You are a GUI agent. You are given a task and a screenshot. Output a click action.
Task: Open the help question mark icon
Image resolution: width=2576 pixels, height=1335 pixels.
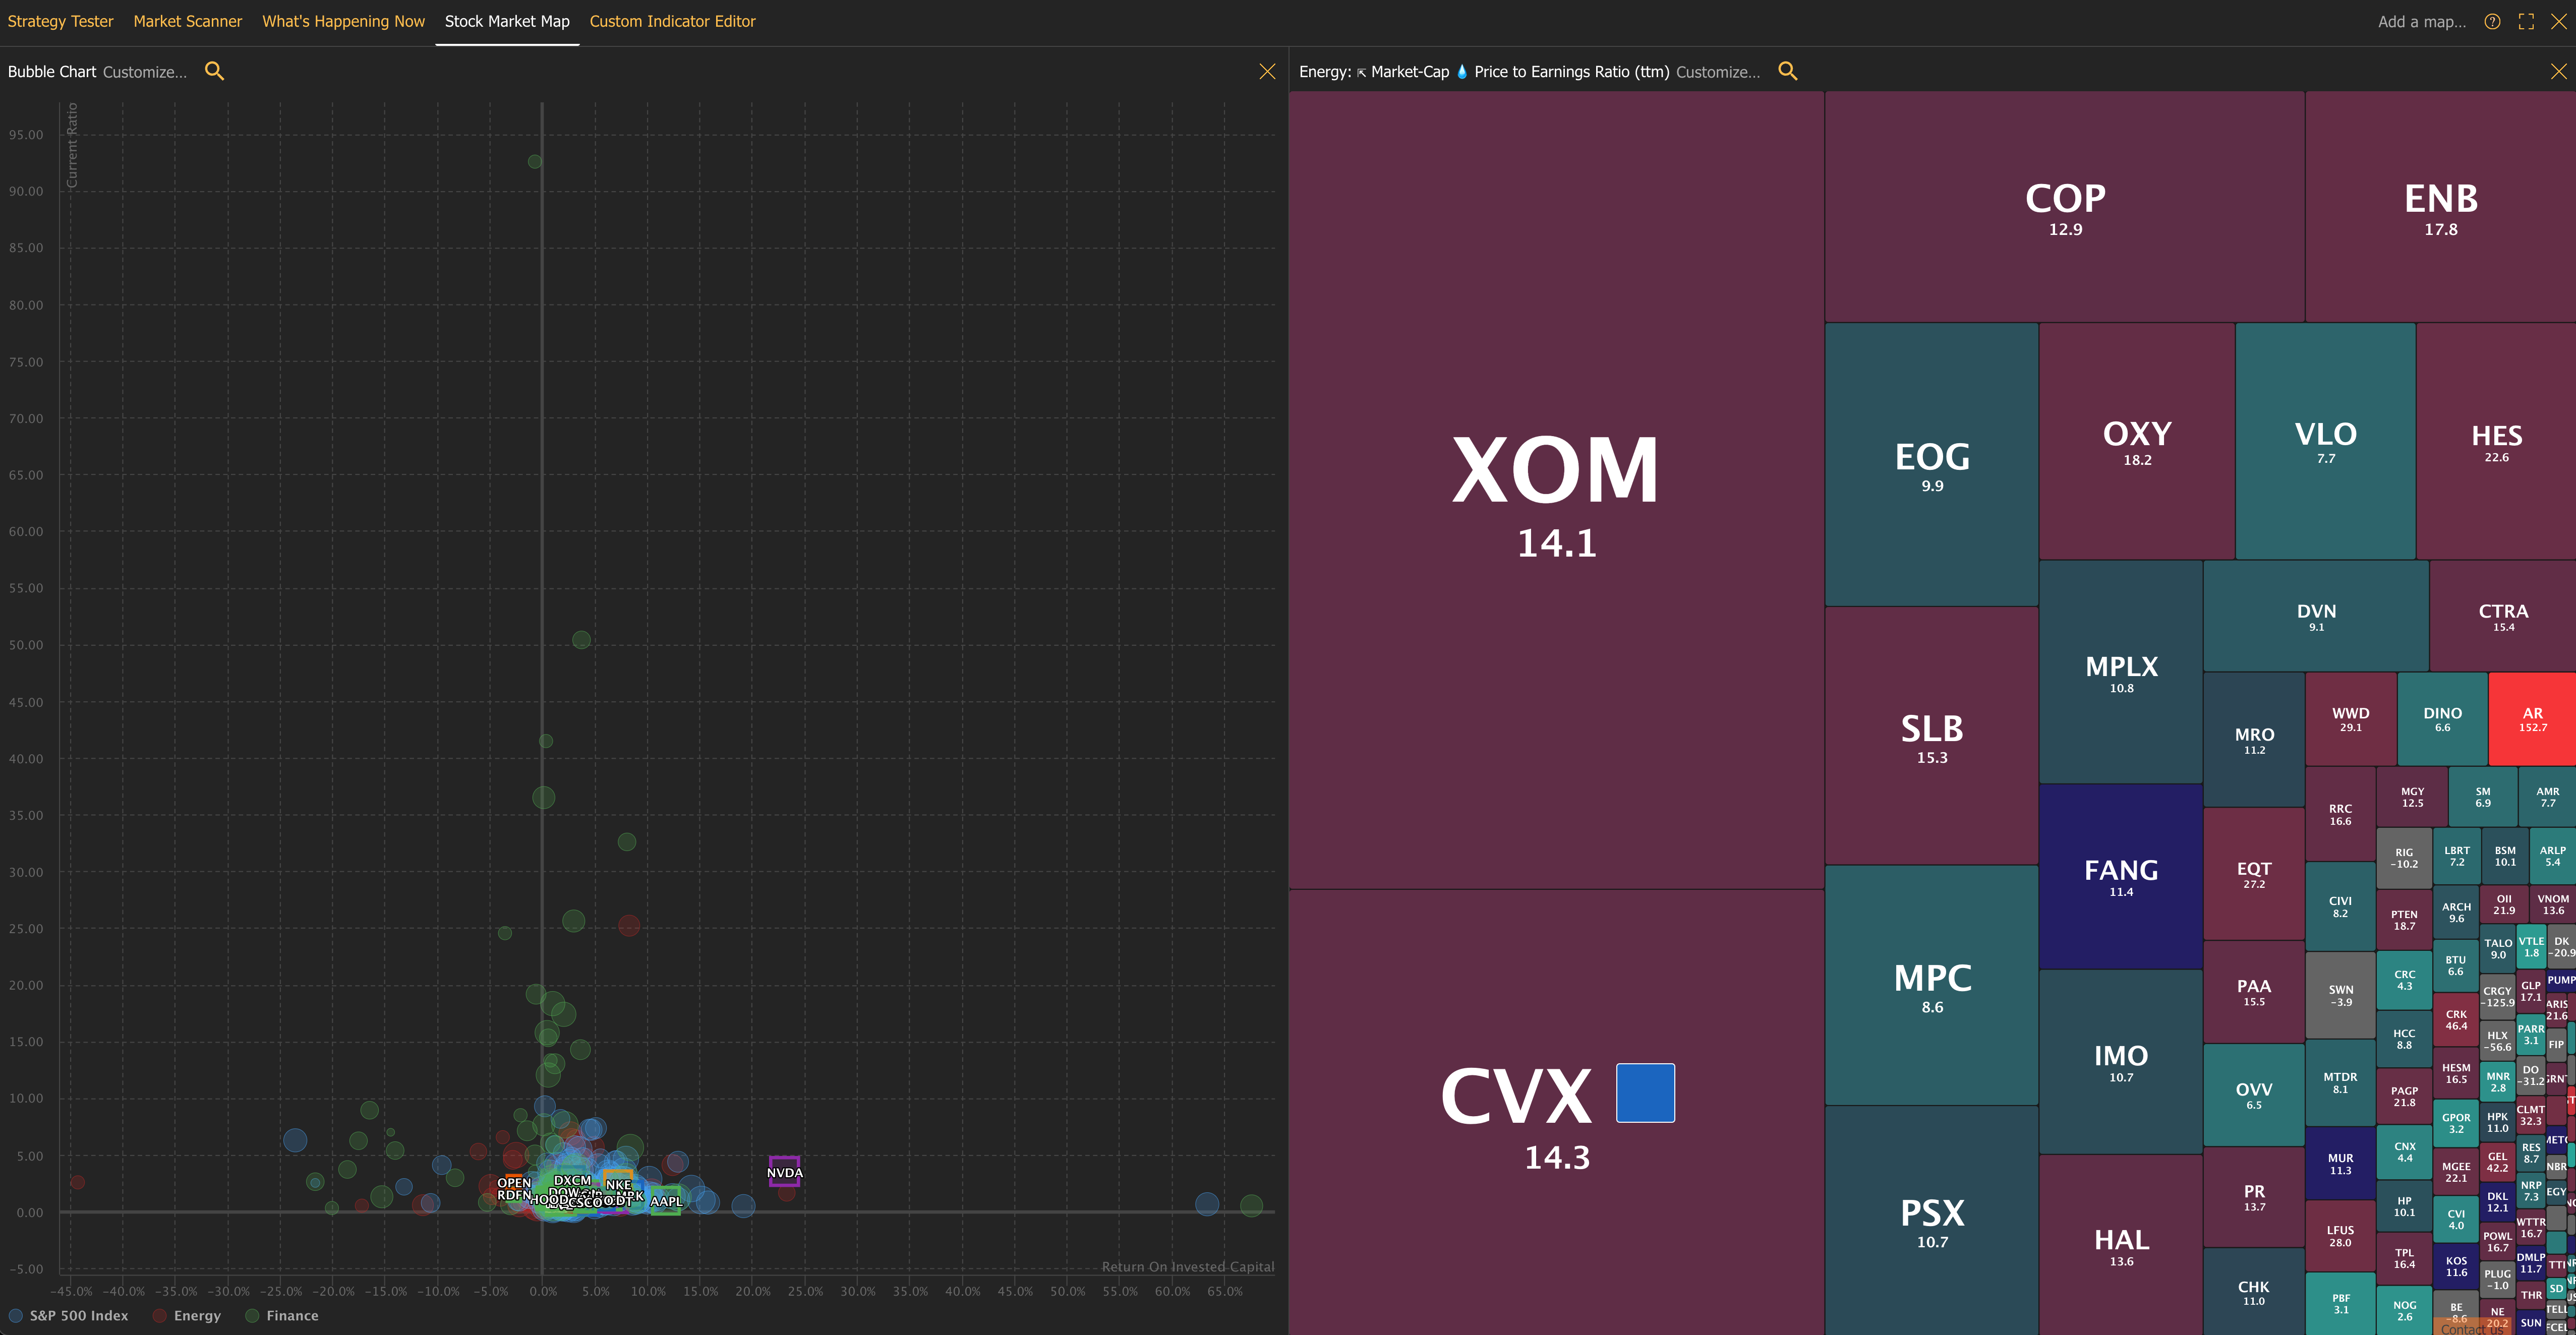point(2492,22)
